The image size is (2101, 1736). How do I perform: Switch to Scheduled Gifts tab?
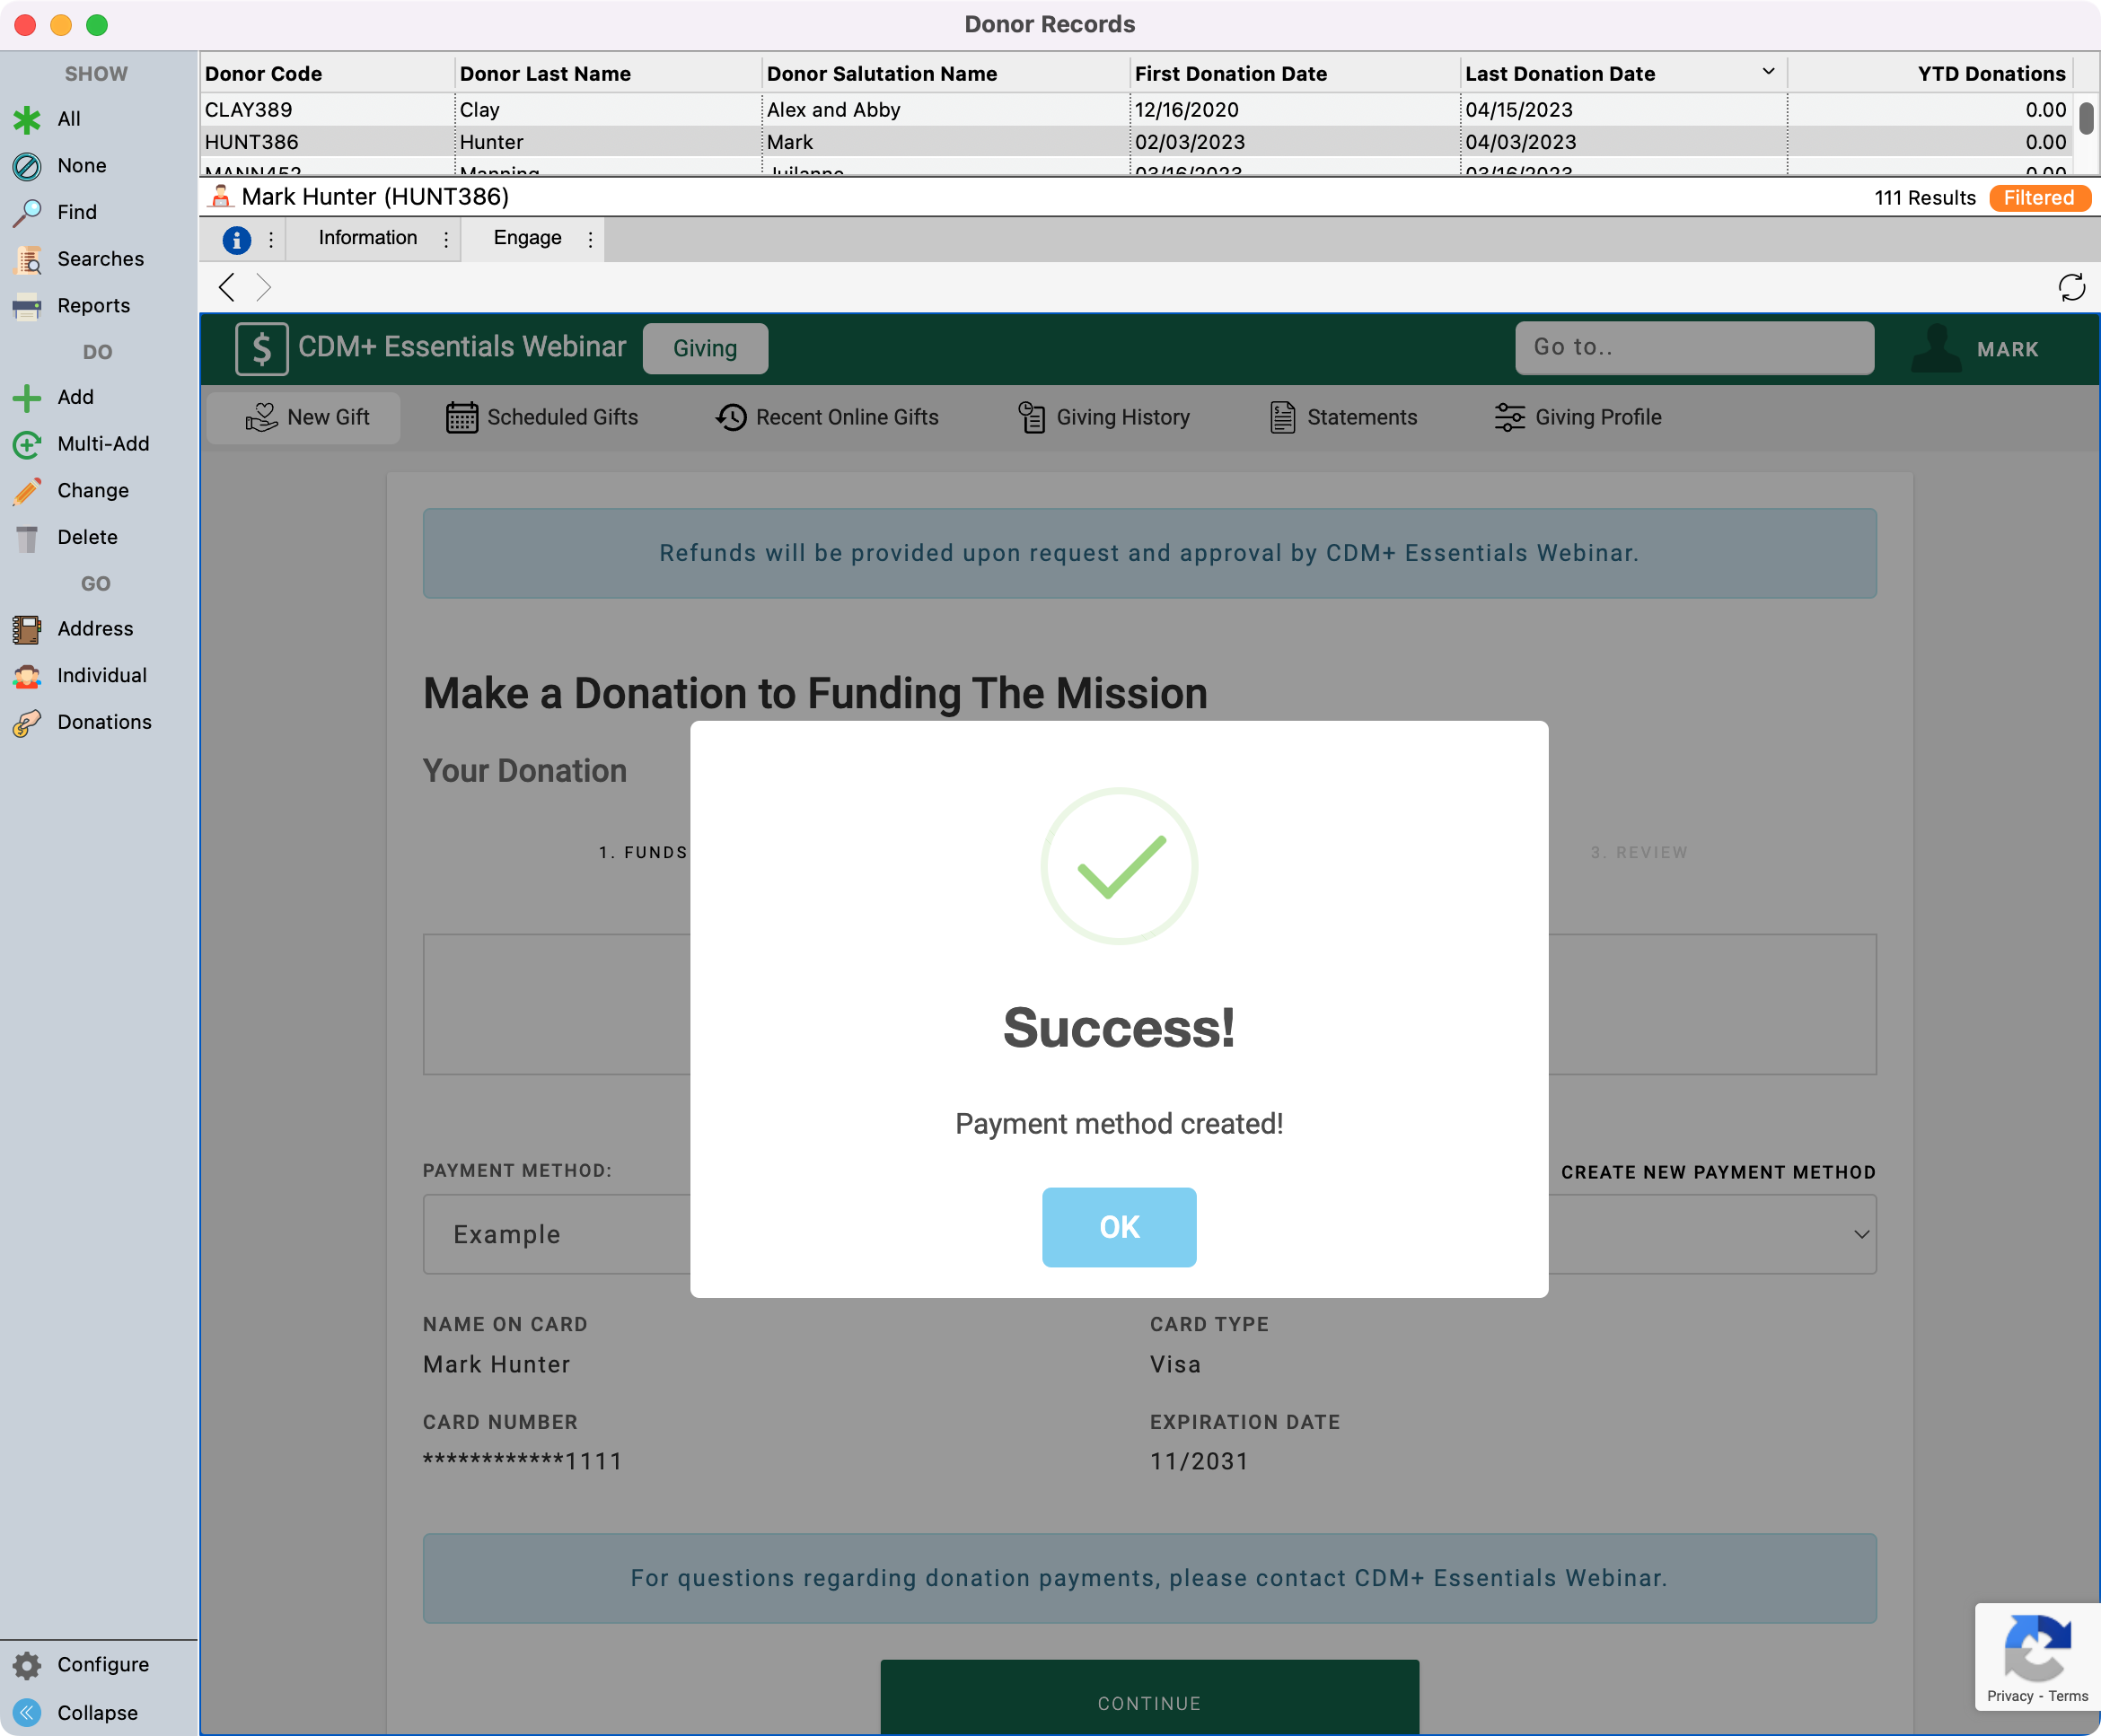pos(542,417)
